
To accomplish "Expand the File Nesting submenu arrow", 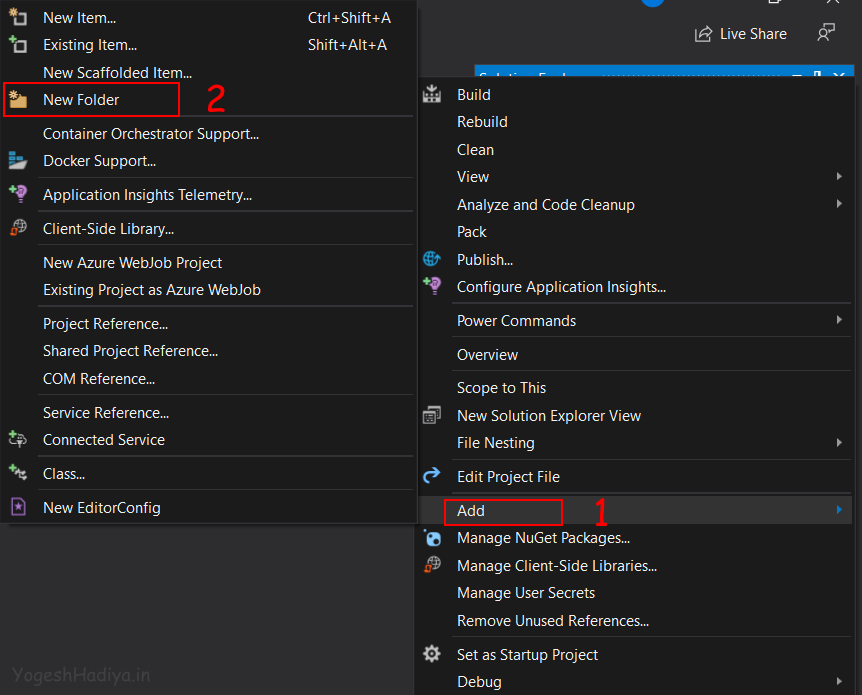I will (x=839, y=443).
